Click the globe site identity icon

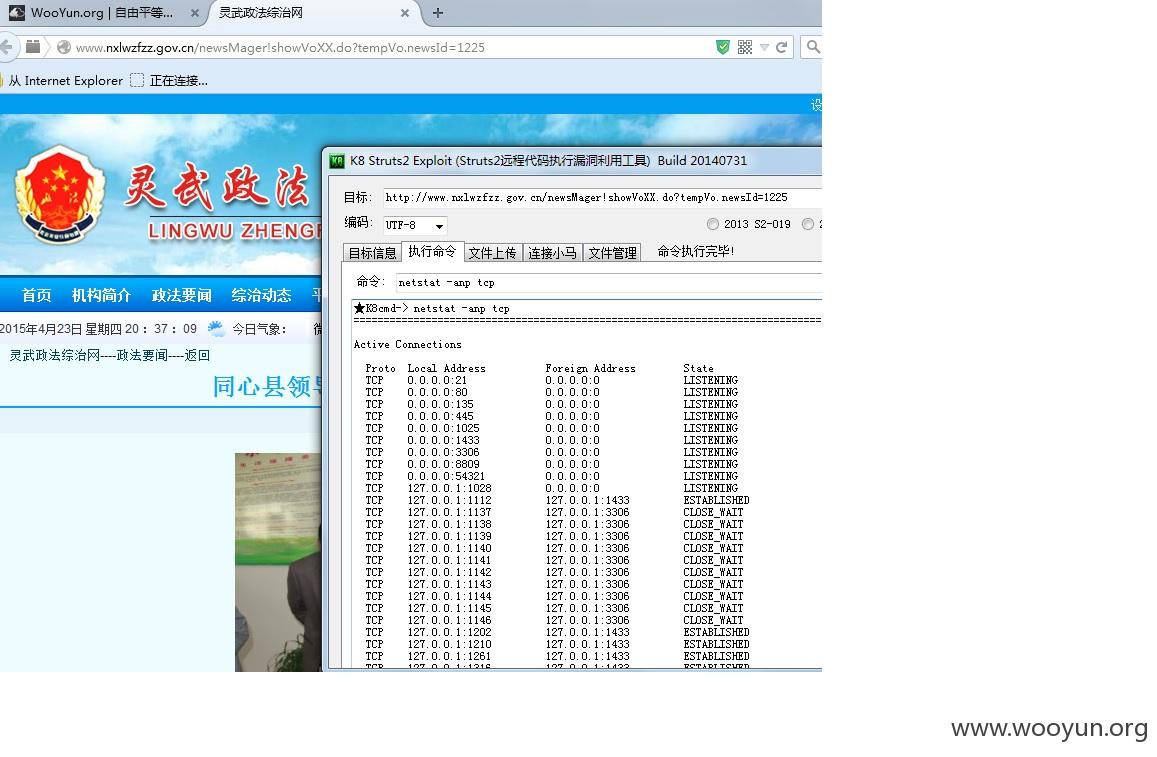pyautogui.click(x=64, y=47)
